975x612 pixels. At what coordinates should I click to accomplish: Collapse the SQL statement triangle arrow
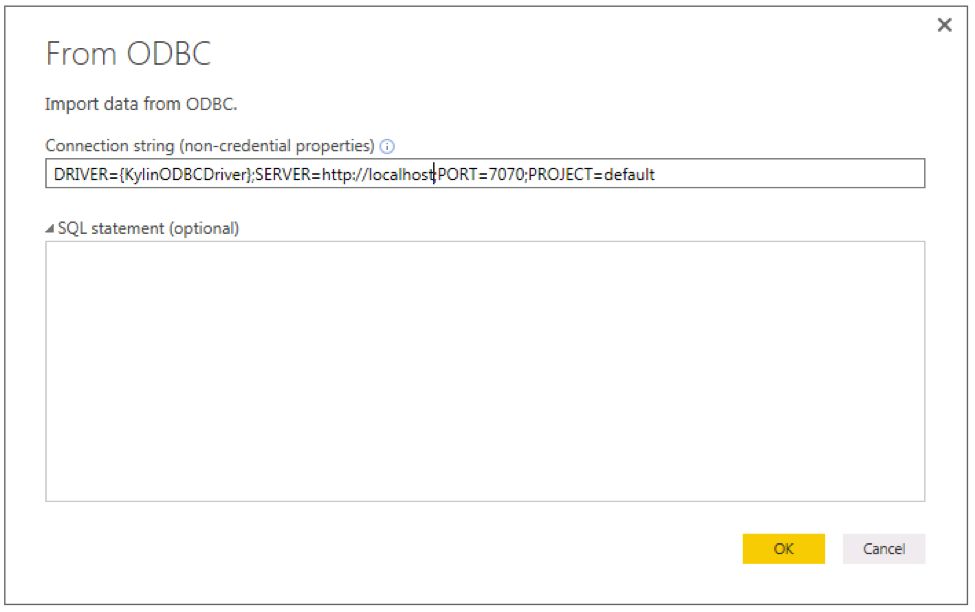click(50, 229)
